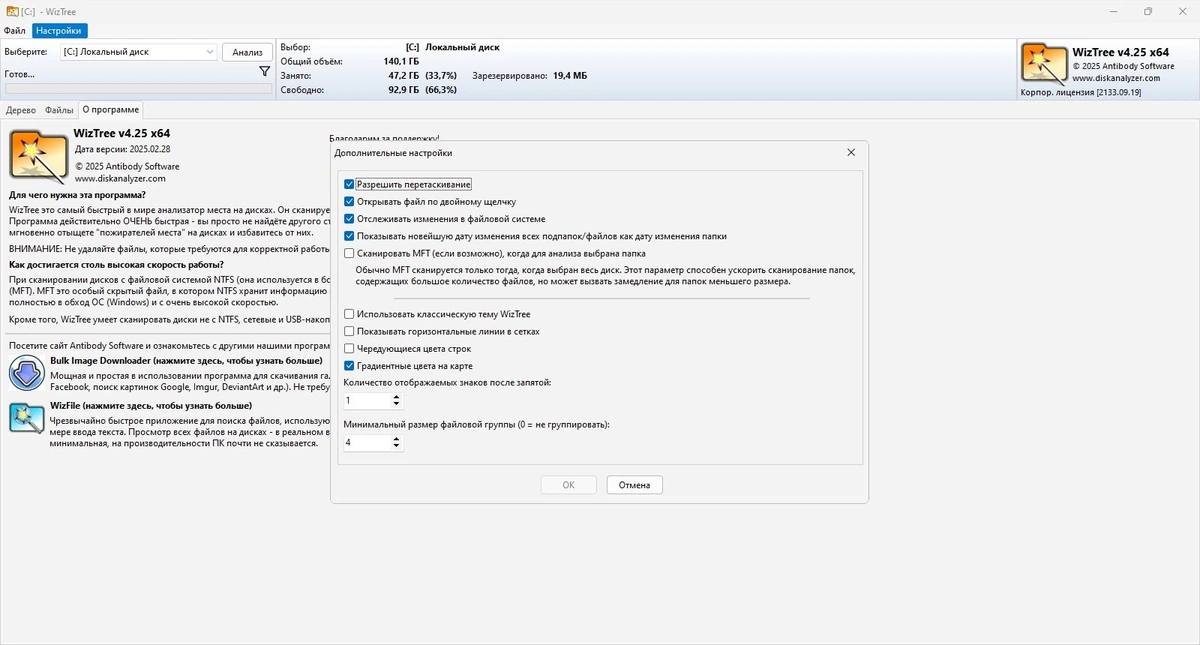Image resolution: width=1200 pixels, height=645 pixels.
Task: Click the decimal places input field
Action: (x=367, y=400)
